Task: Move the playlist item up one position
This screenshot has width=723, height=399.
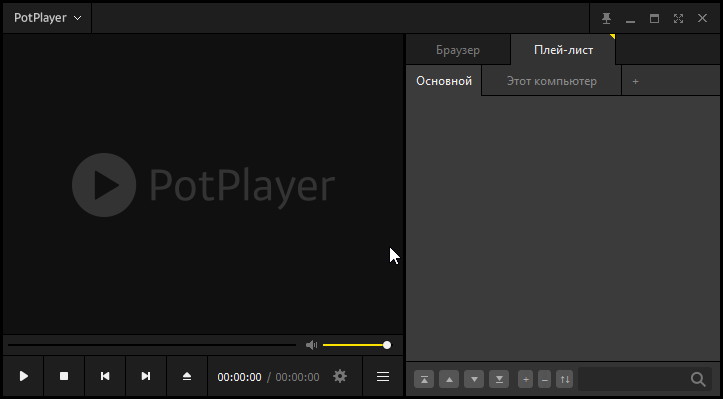Action: tap(449, 380)
